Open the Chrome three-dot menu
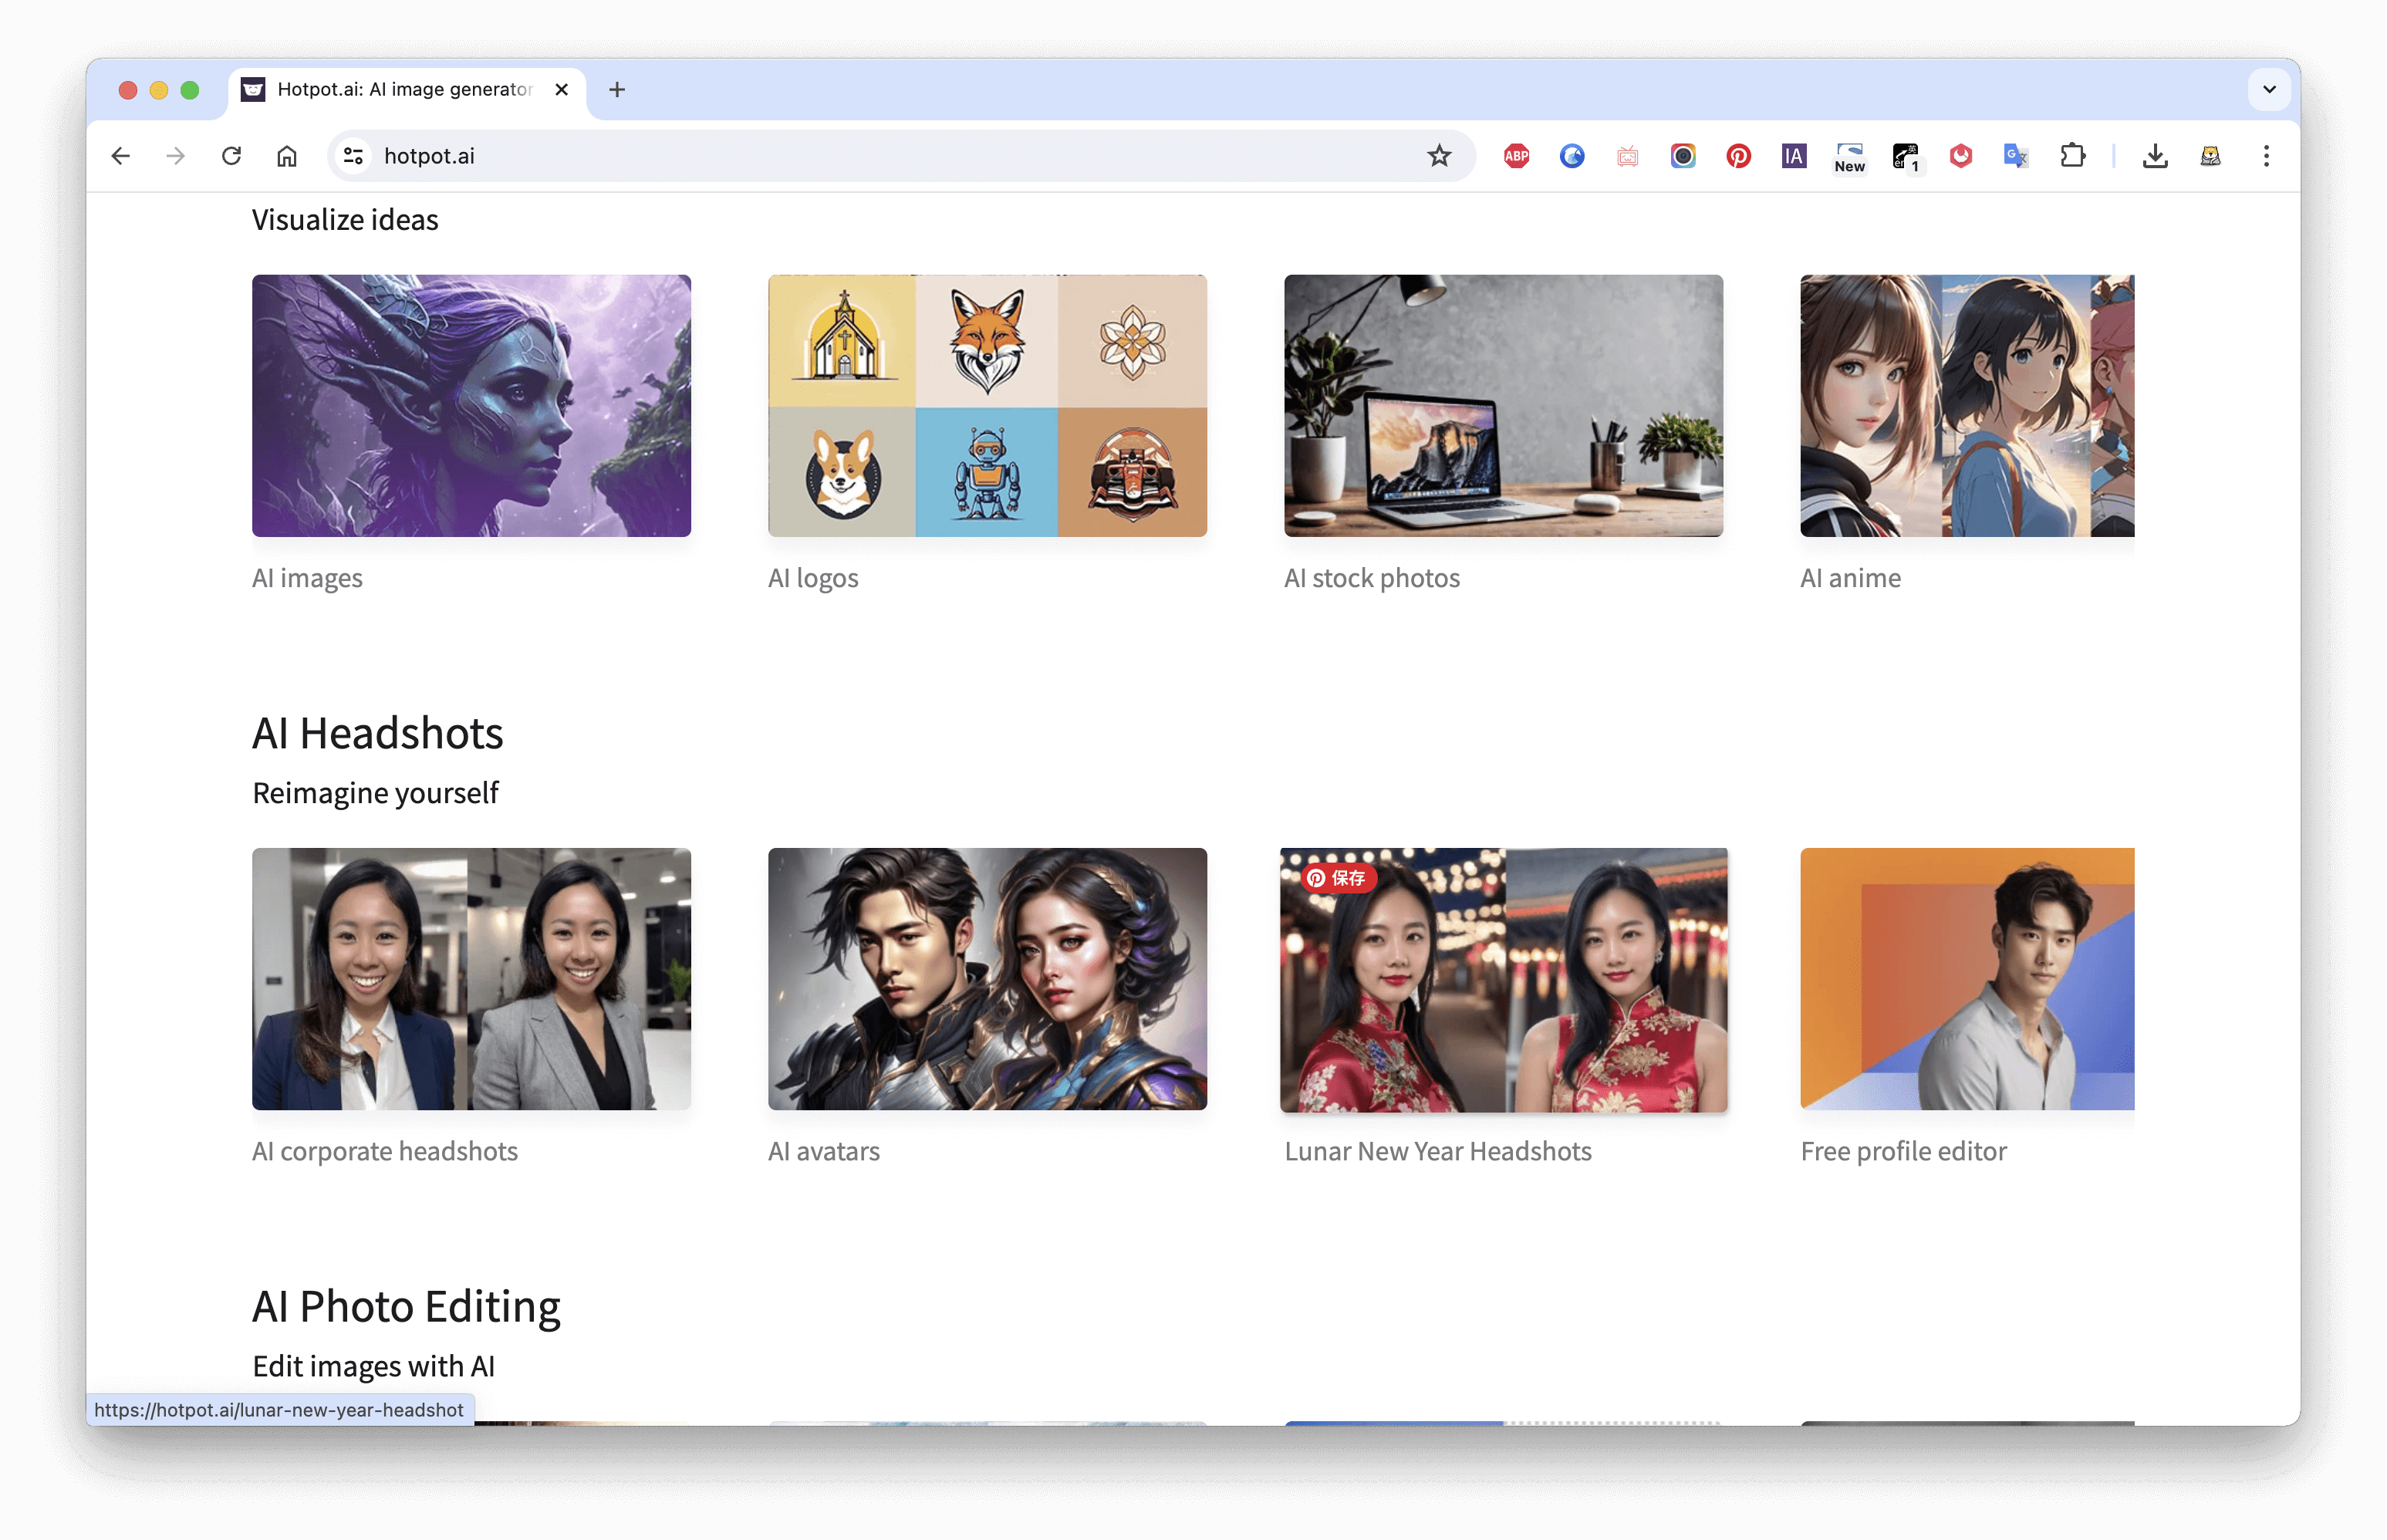This screenshot has width=2387, height=1540. pos(2266,156)
